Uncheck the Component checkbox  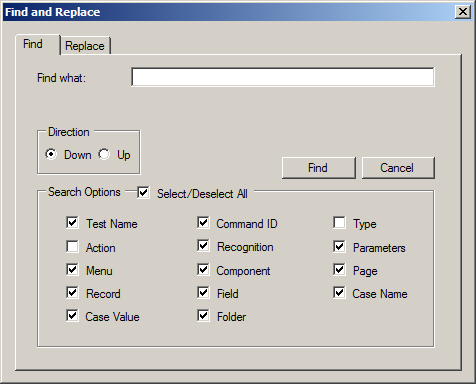pyautogui.click(x=203, y=270)
